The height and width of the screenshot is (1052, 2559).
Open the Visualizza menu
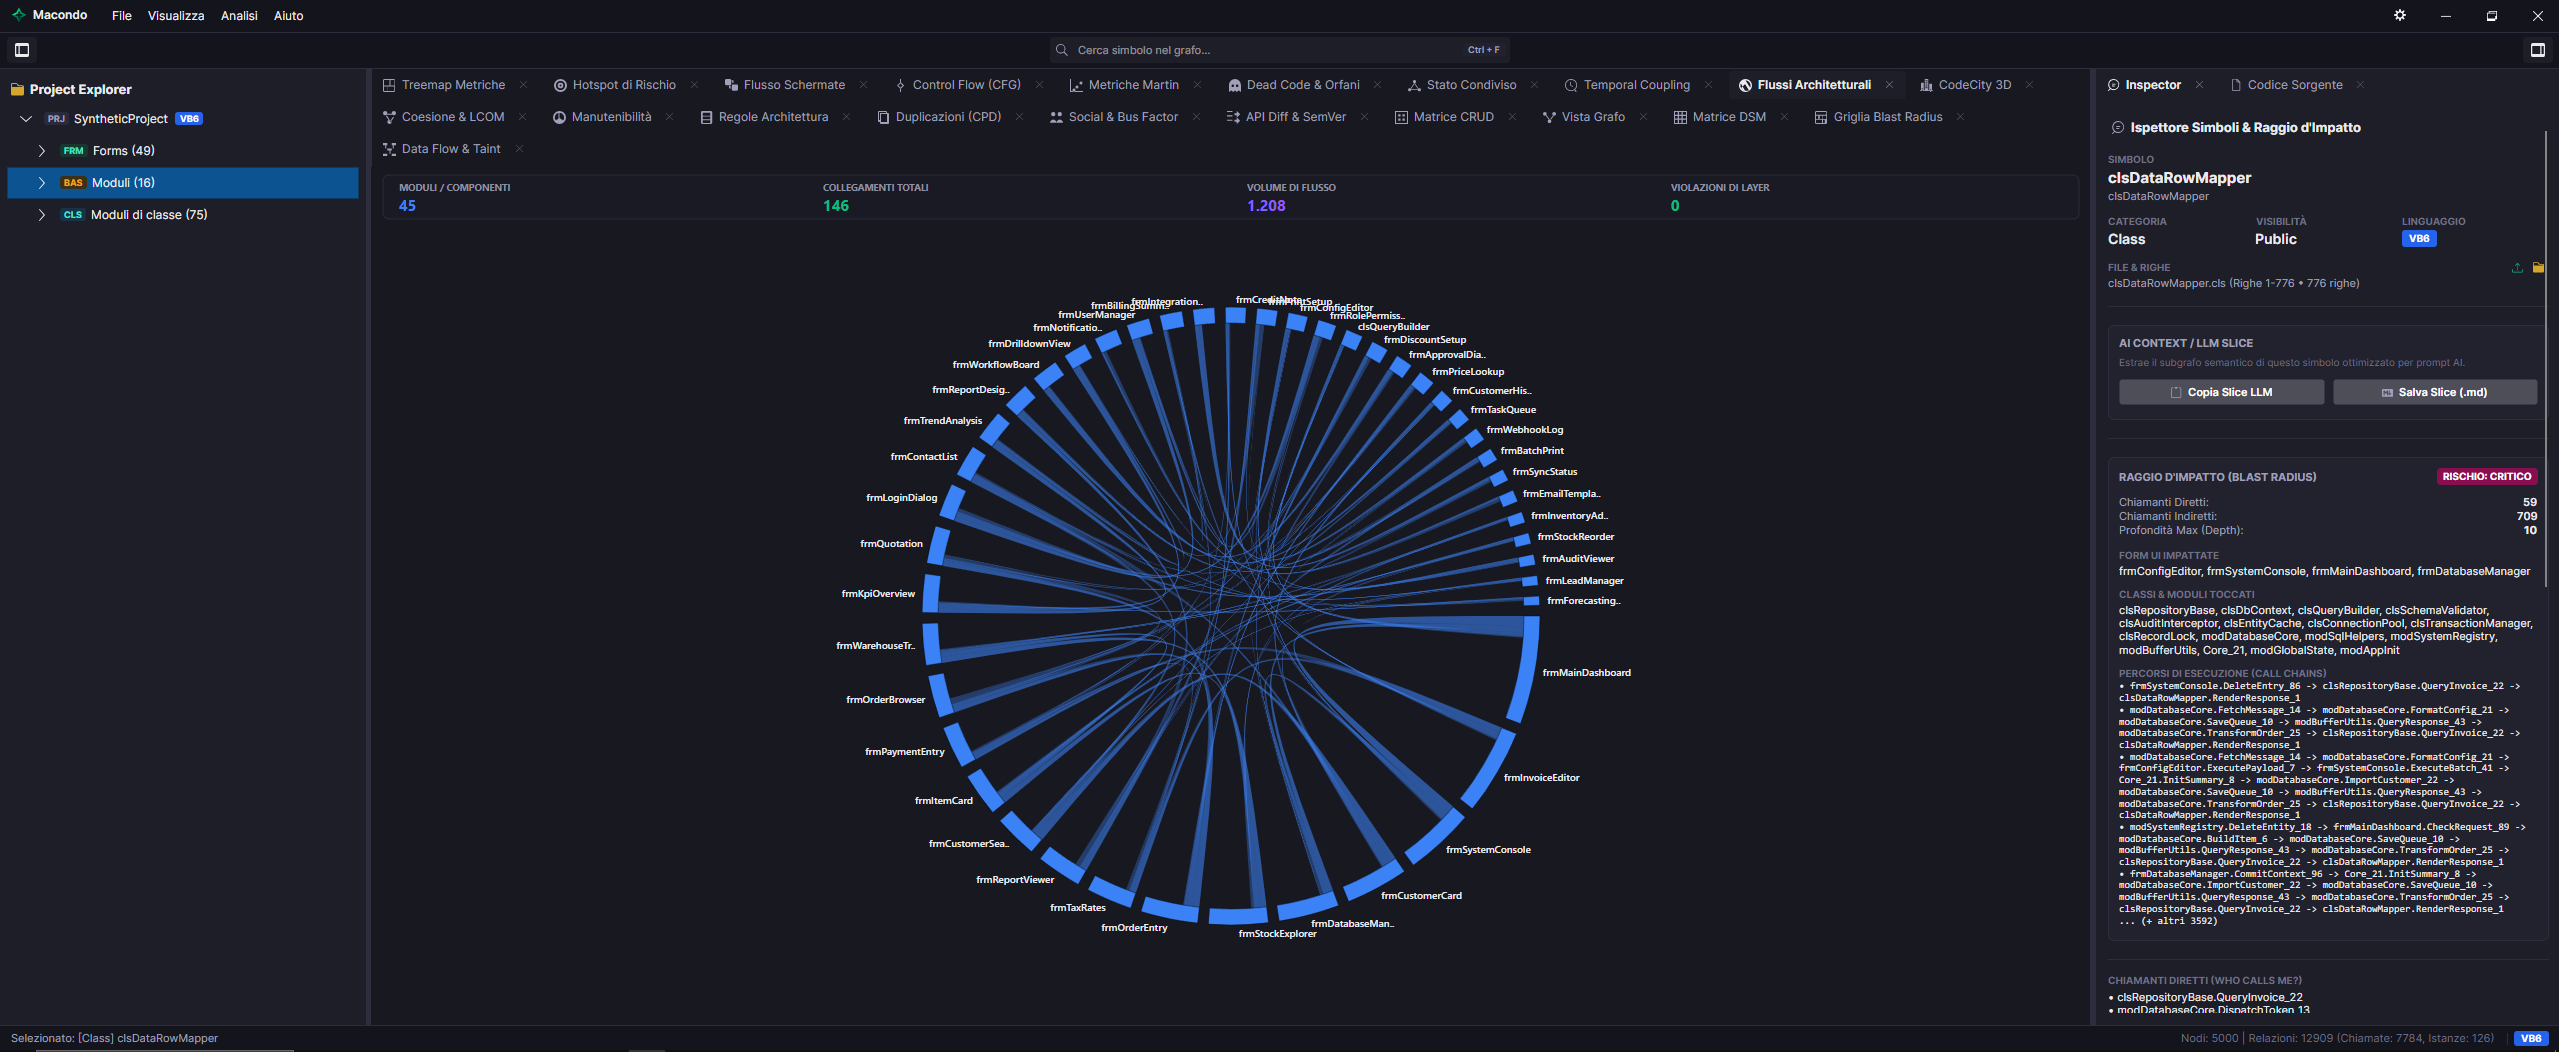[176, 16]
